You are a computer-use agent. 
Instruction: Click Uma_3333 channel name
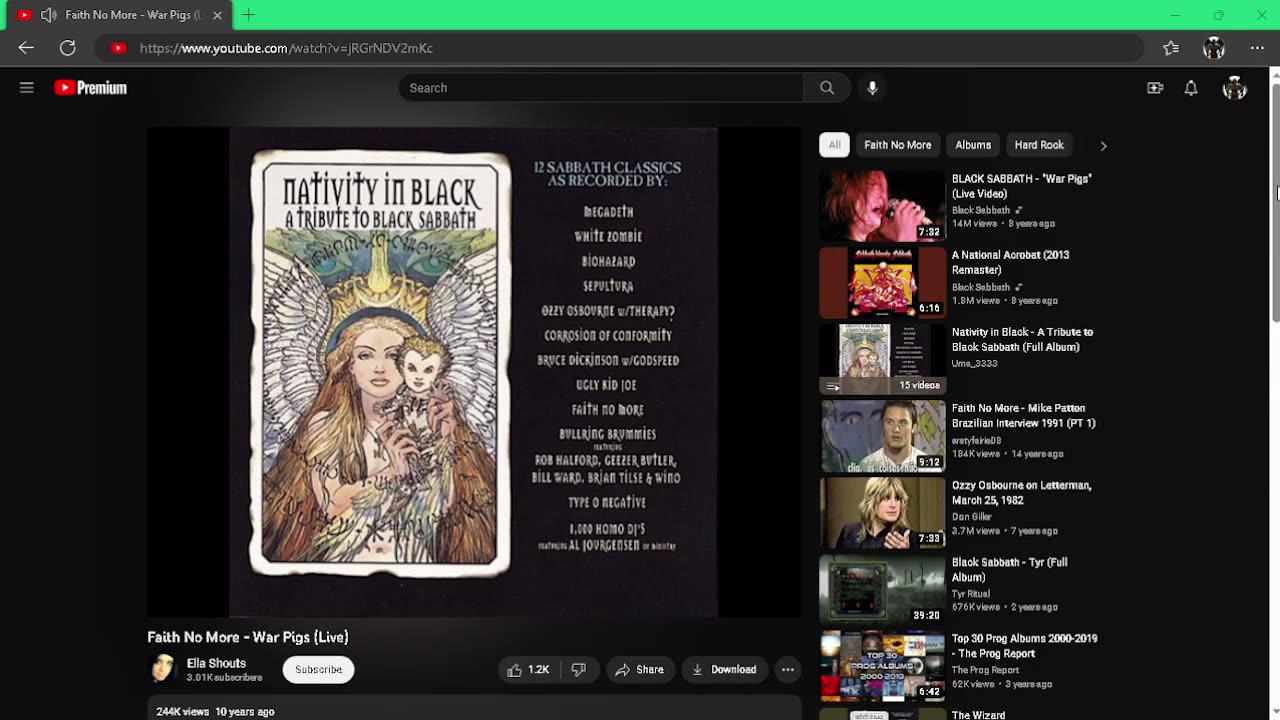[x=974, y=364]
